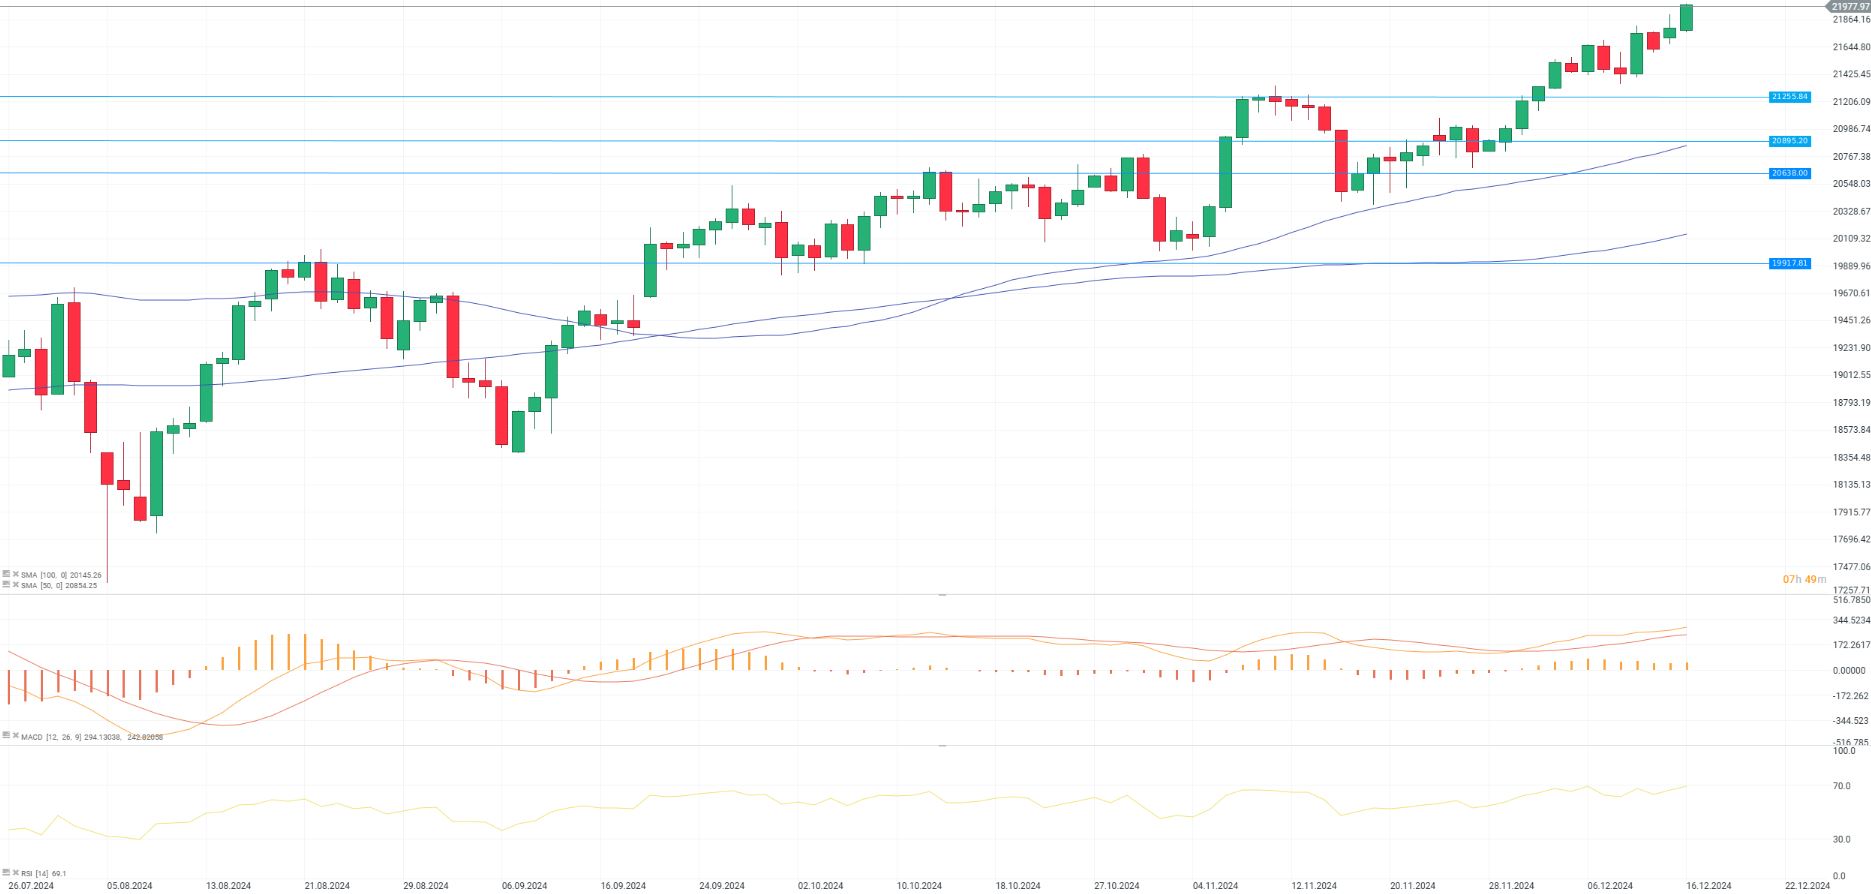Screen dimensions: 1871x894
Task: Open settings icon for SMA 100 indicator
Action: 6,575
